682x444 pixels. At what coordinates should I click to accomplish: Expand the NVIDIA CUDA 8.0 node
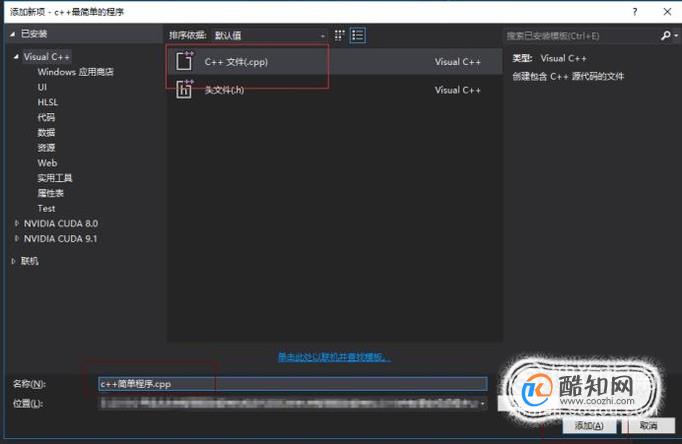[x=17, y=223]
